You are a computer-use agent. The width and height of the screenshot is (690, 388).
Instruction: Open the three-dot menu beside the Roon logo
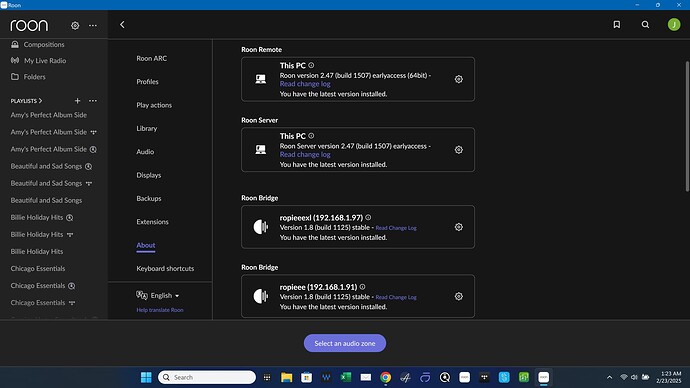tap(93, 26)
